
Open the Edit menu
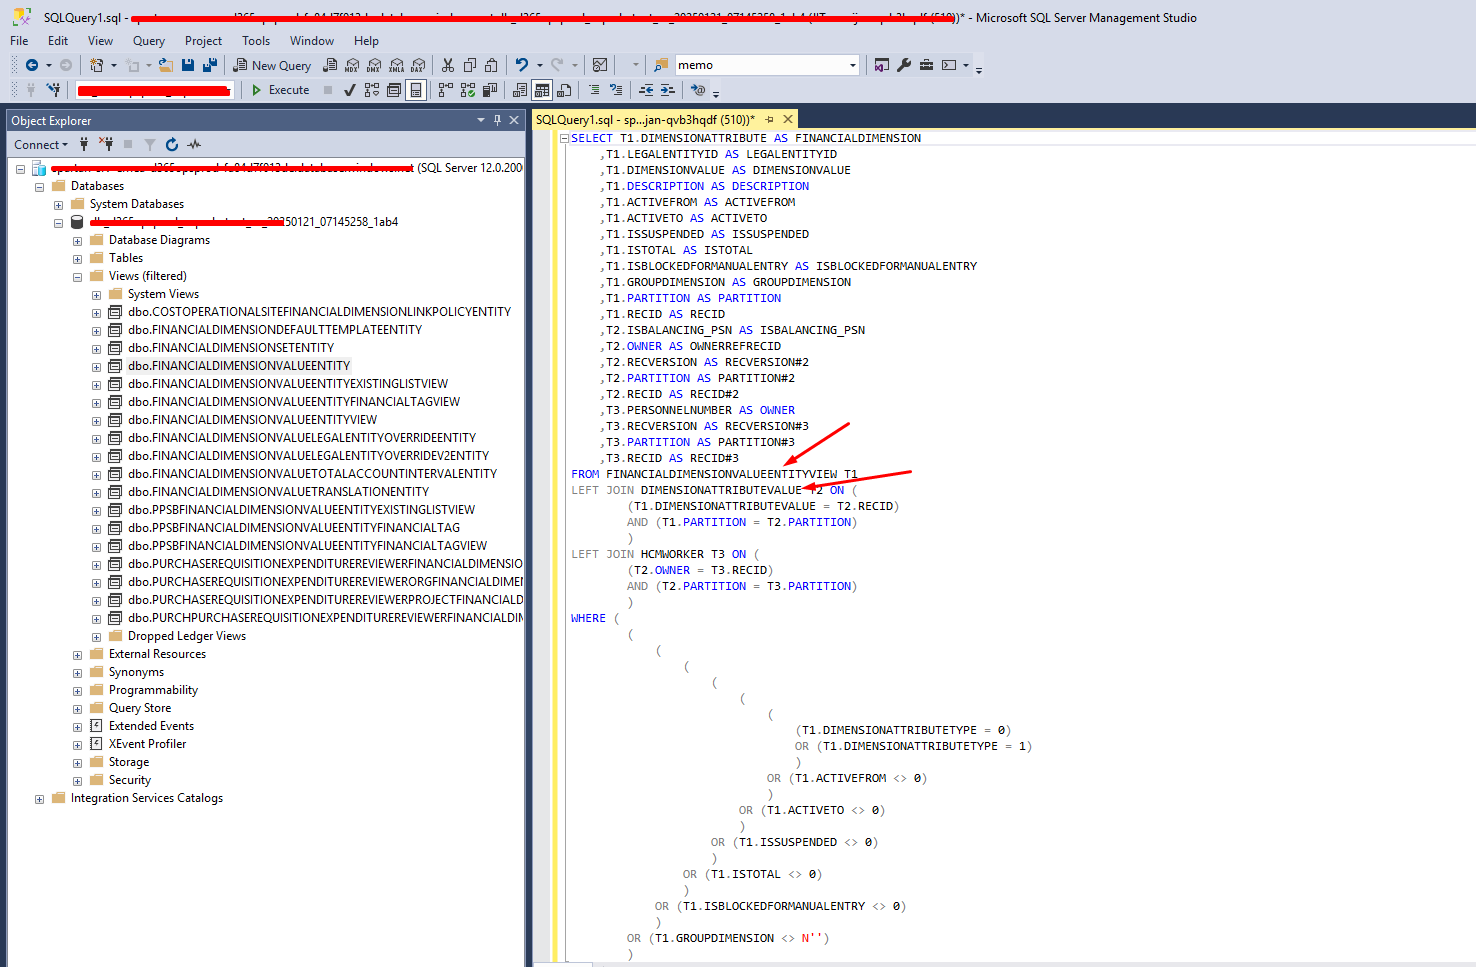click(x=58, y=41)
